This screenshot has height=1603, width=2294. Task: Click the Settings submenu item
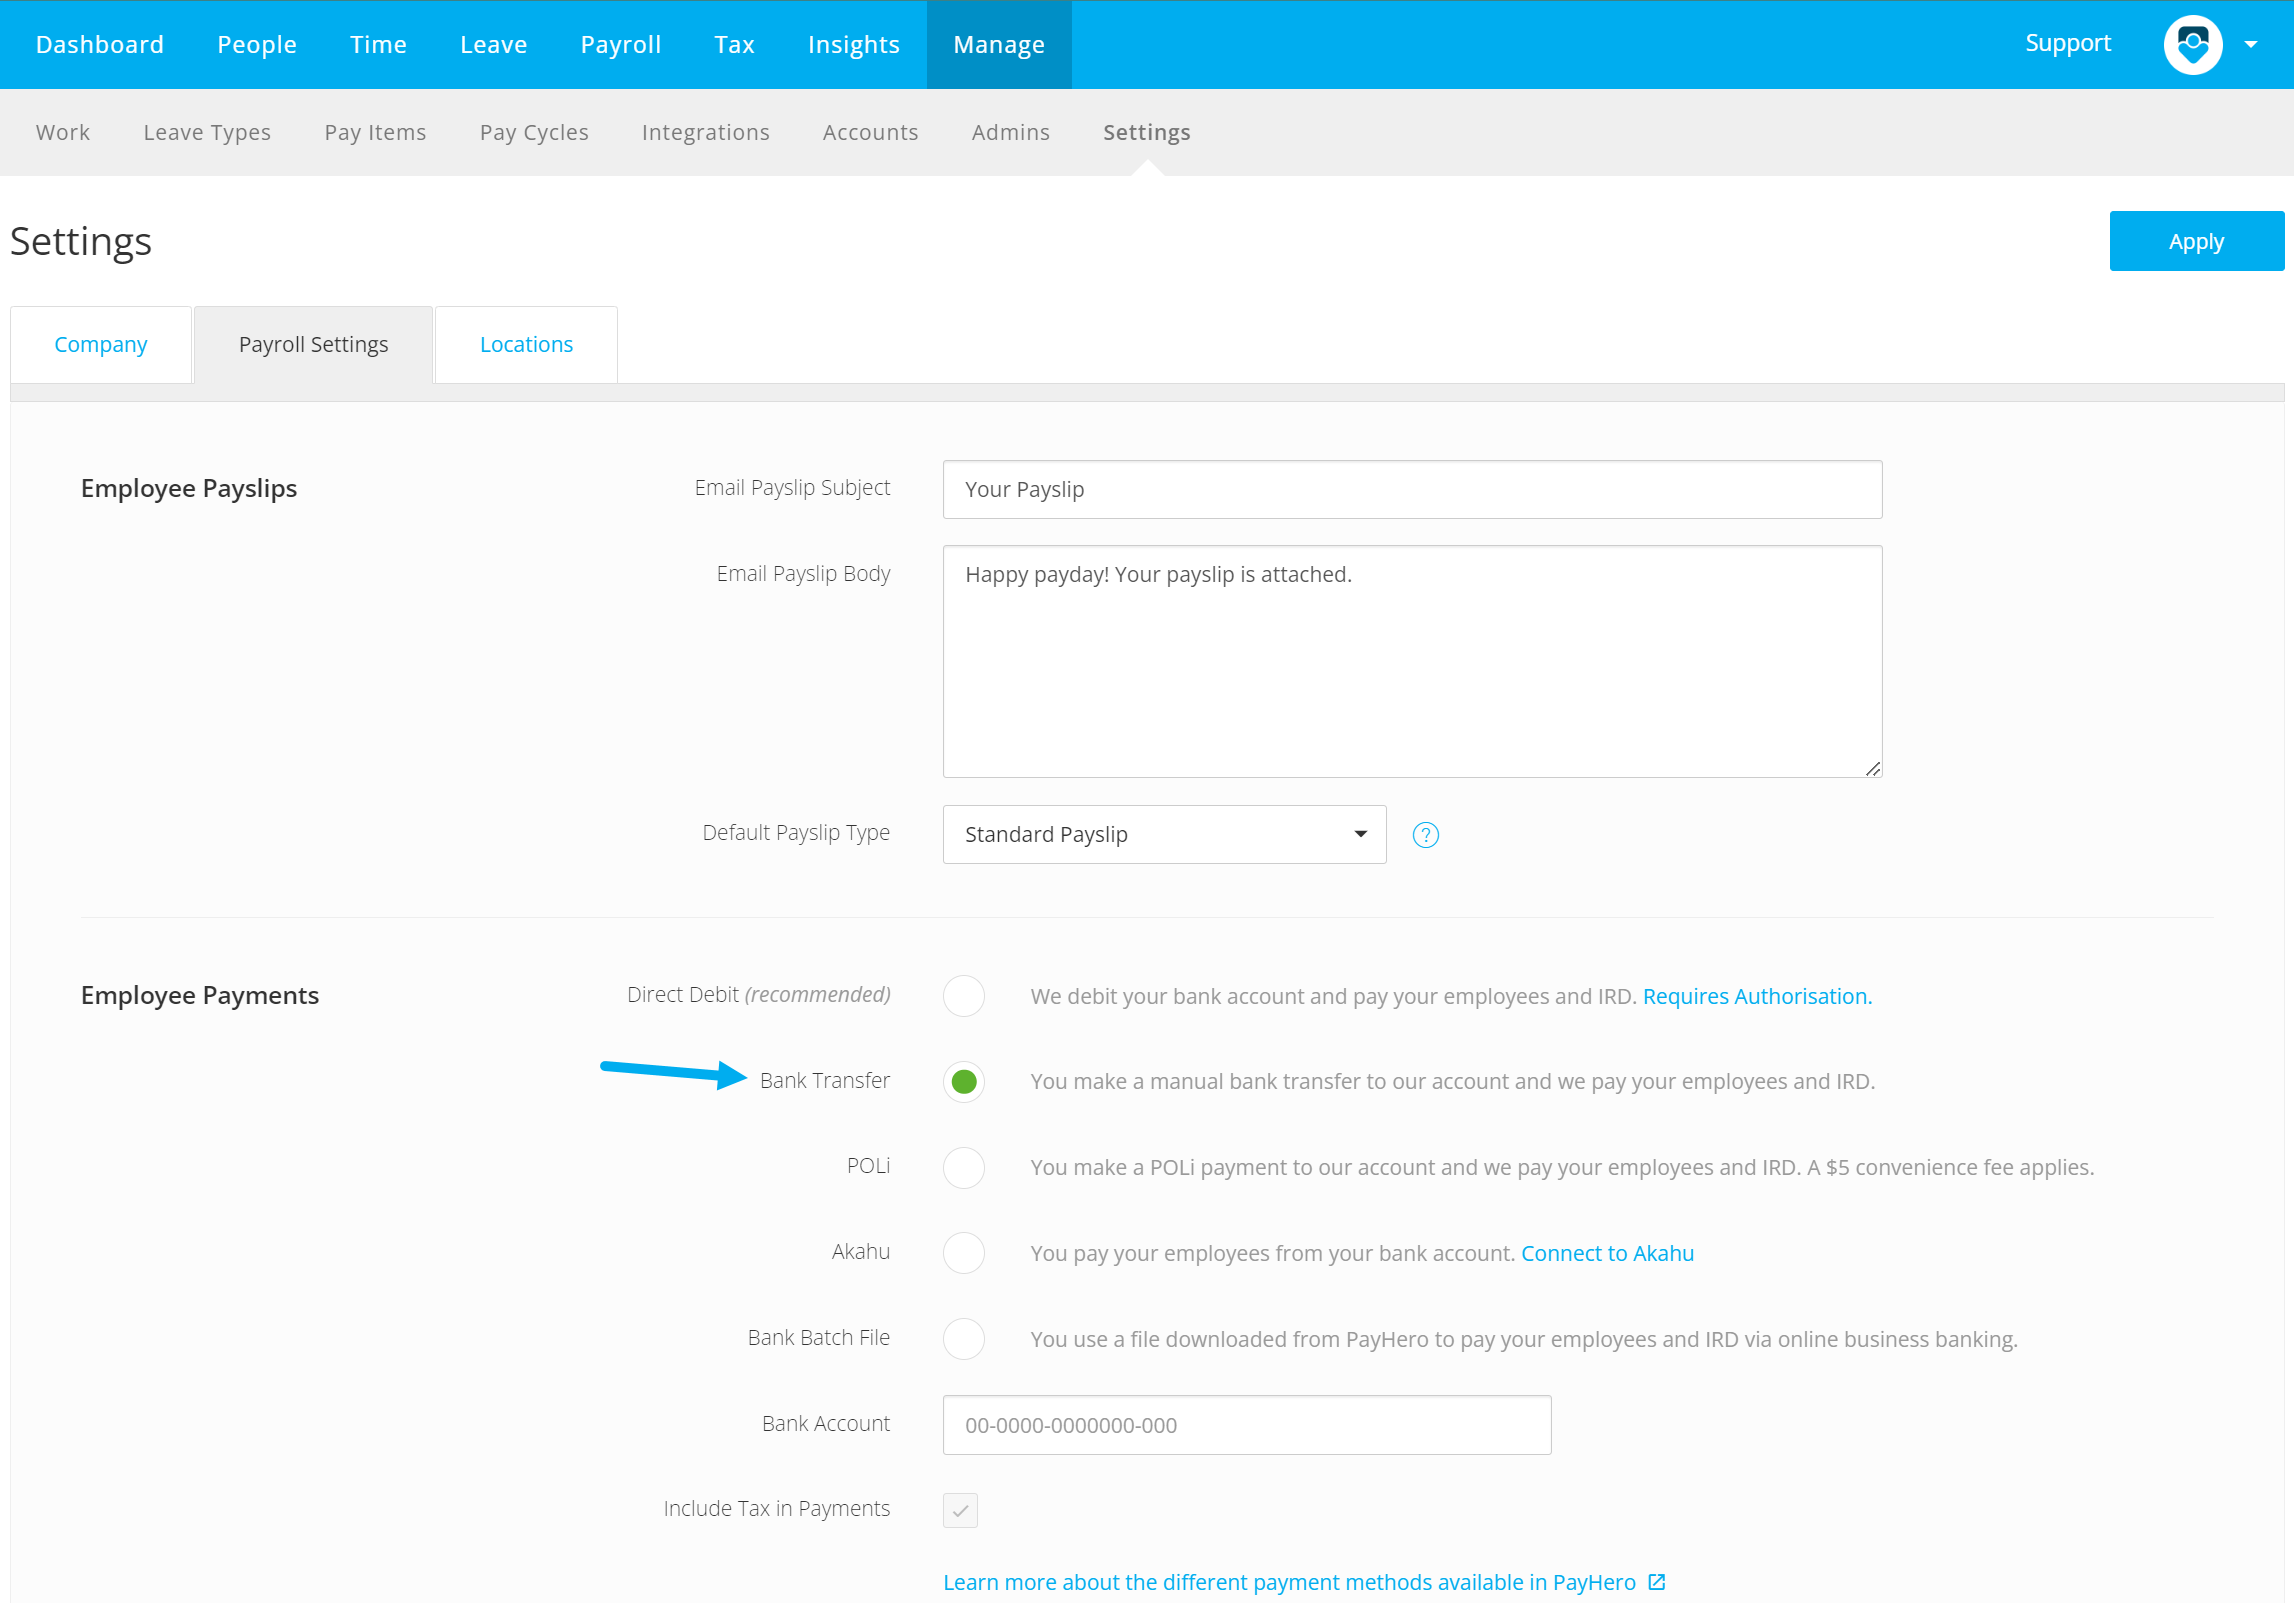point(1146,132)
